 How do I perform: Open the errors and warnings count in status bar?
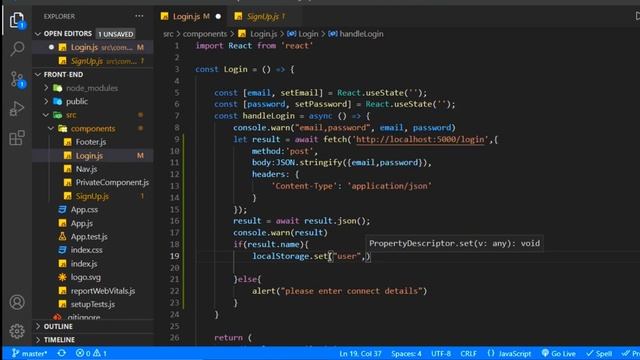(91, 353)
